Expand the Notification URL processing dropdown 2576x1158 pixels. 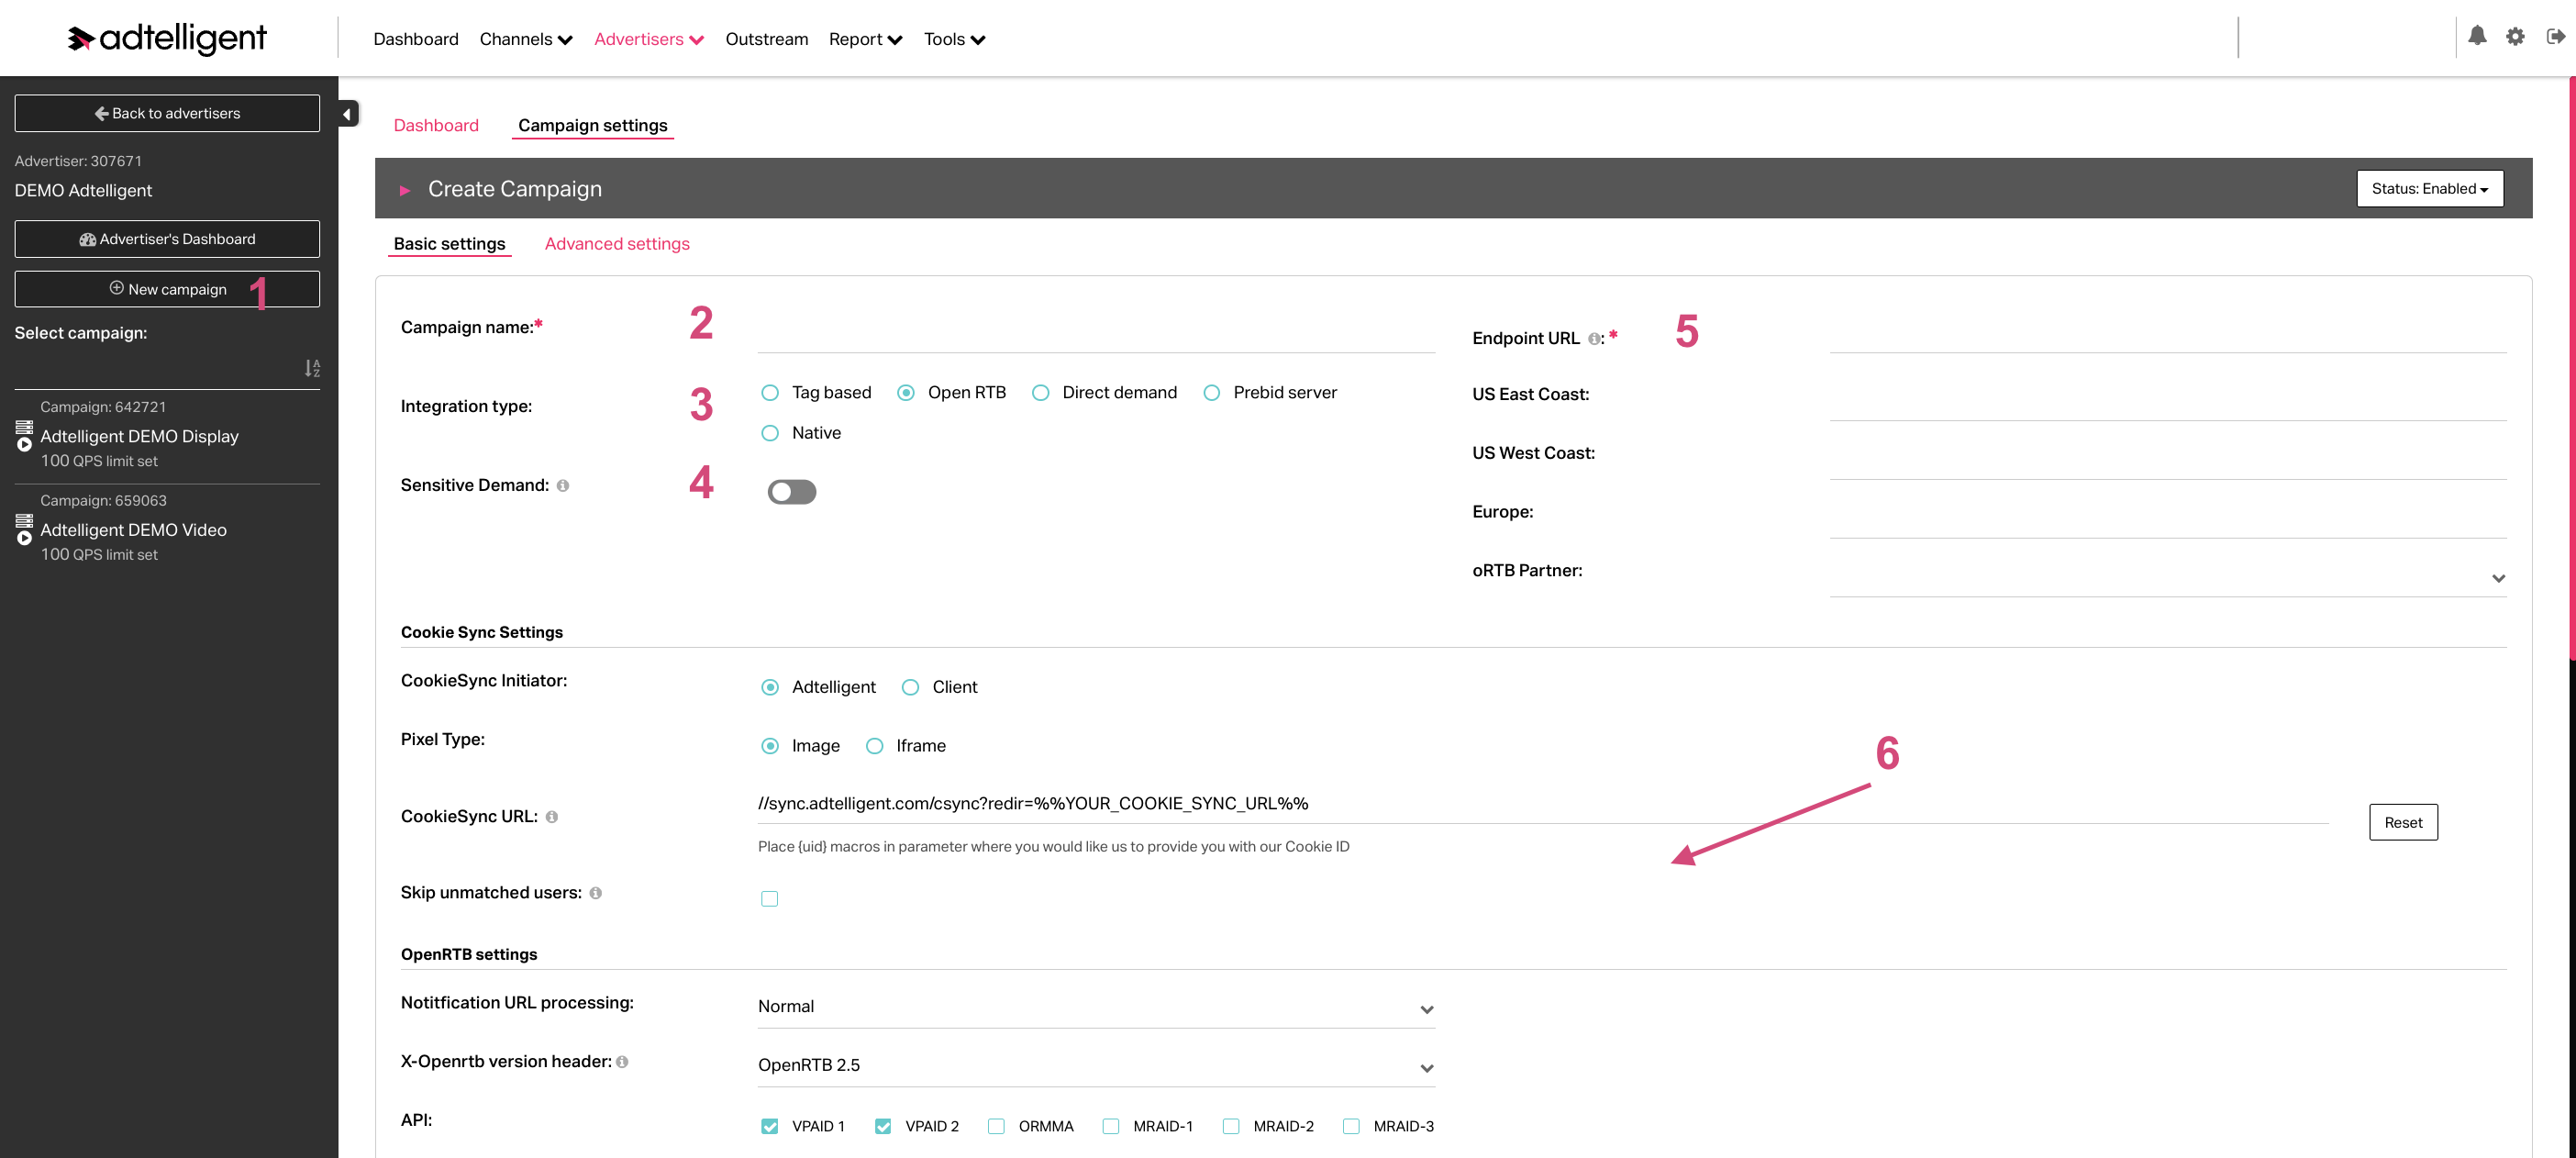coord(1096,1007)
